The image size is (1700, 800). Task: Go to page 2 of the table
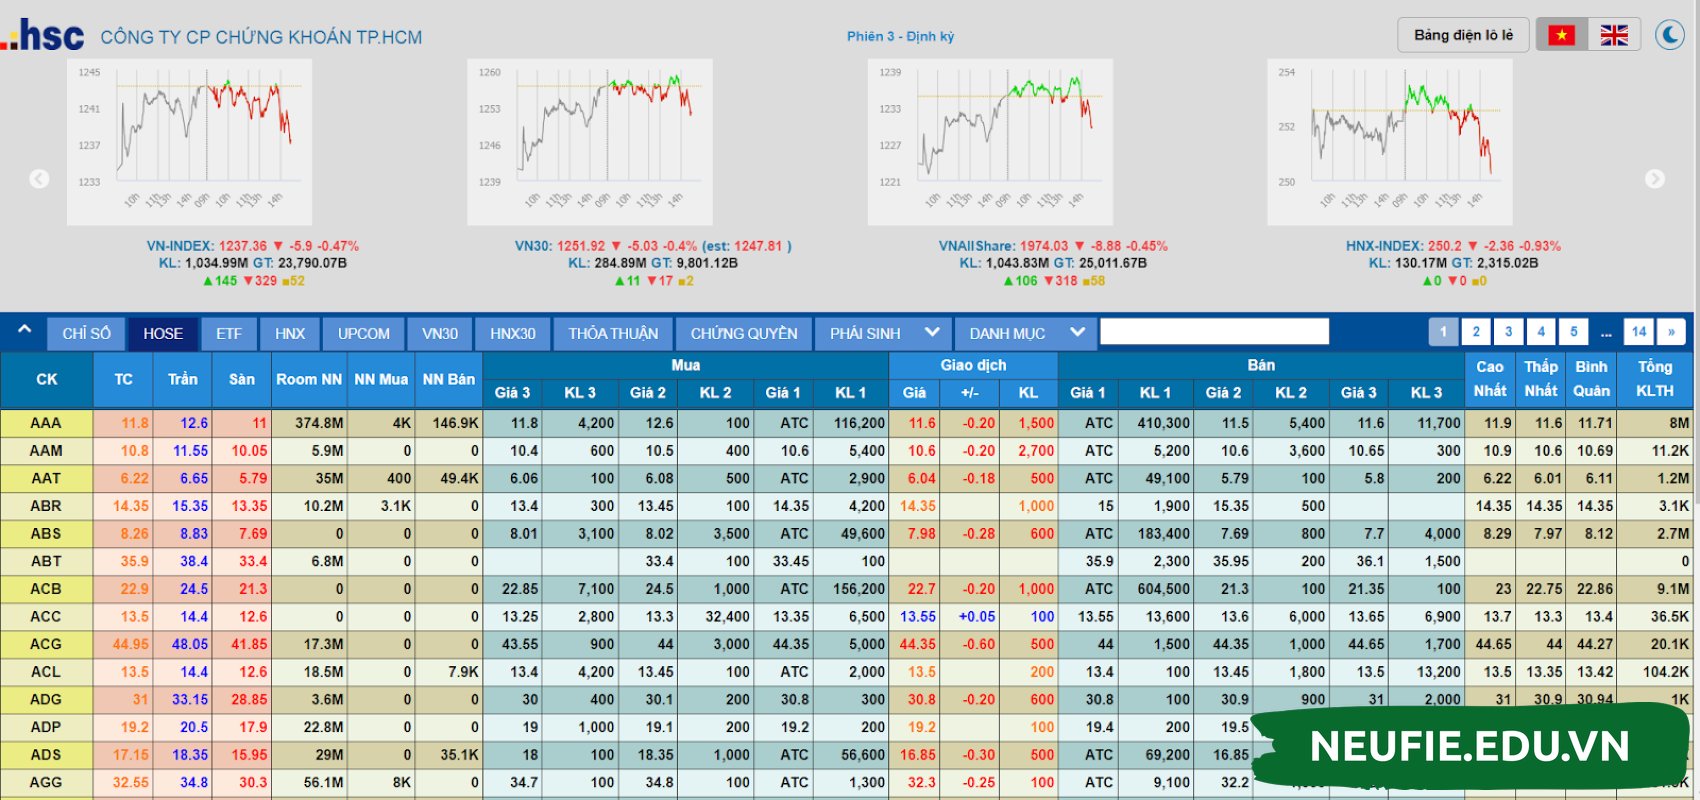1476,332
